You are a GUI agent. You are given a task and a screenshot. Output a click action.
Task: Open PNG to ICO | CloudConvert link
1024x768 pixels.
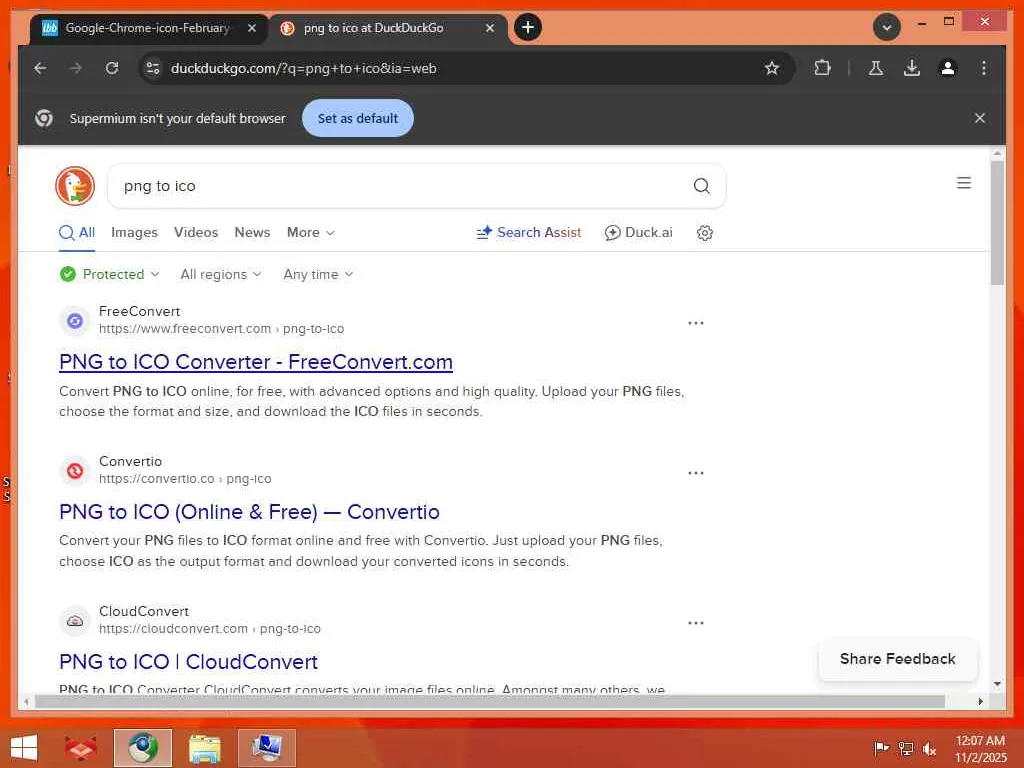188,662
